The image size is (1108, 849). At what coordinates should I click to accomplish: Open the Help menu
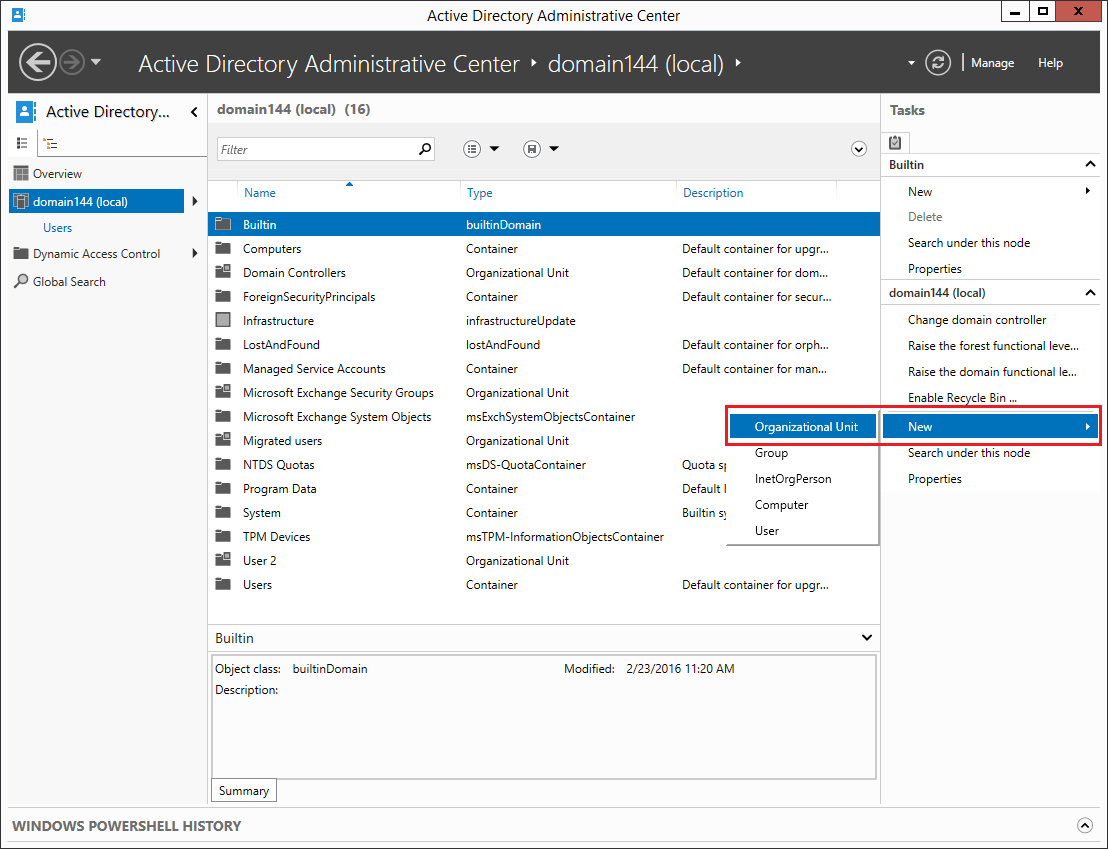click(x=1050, y=63)
